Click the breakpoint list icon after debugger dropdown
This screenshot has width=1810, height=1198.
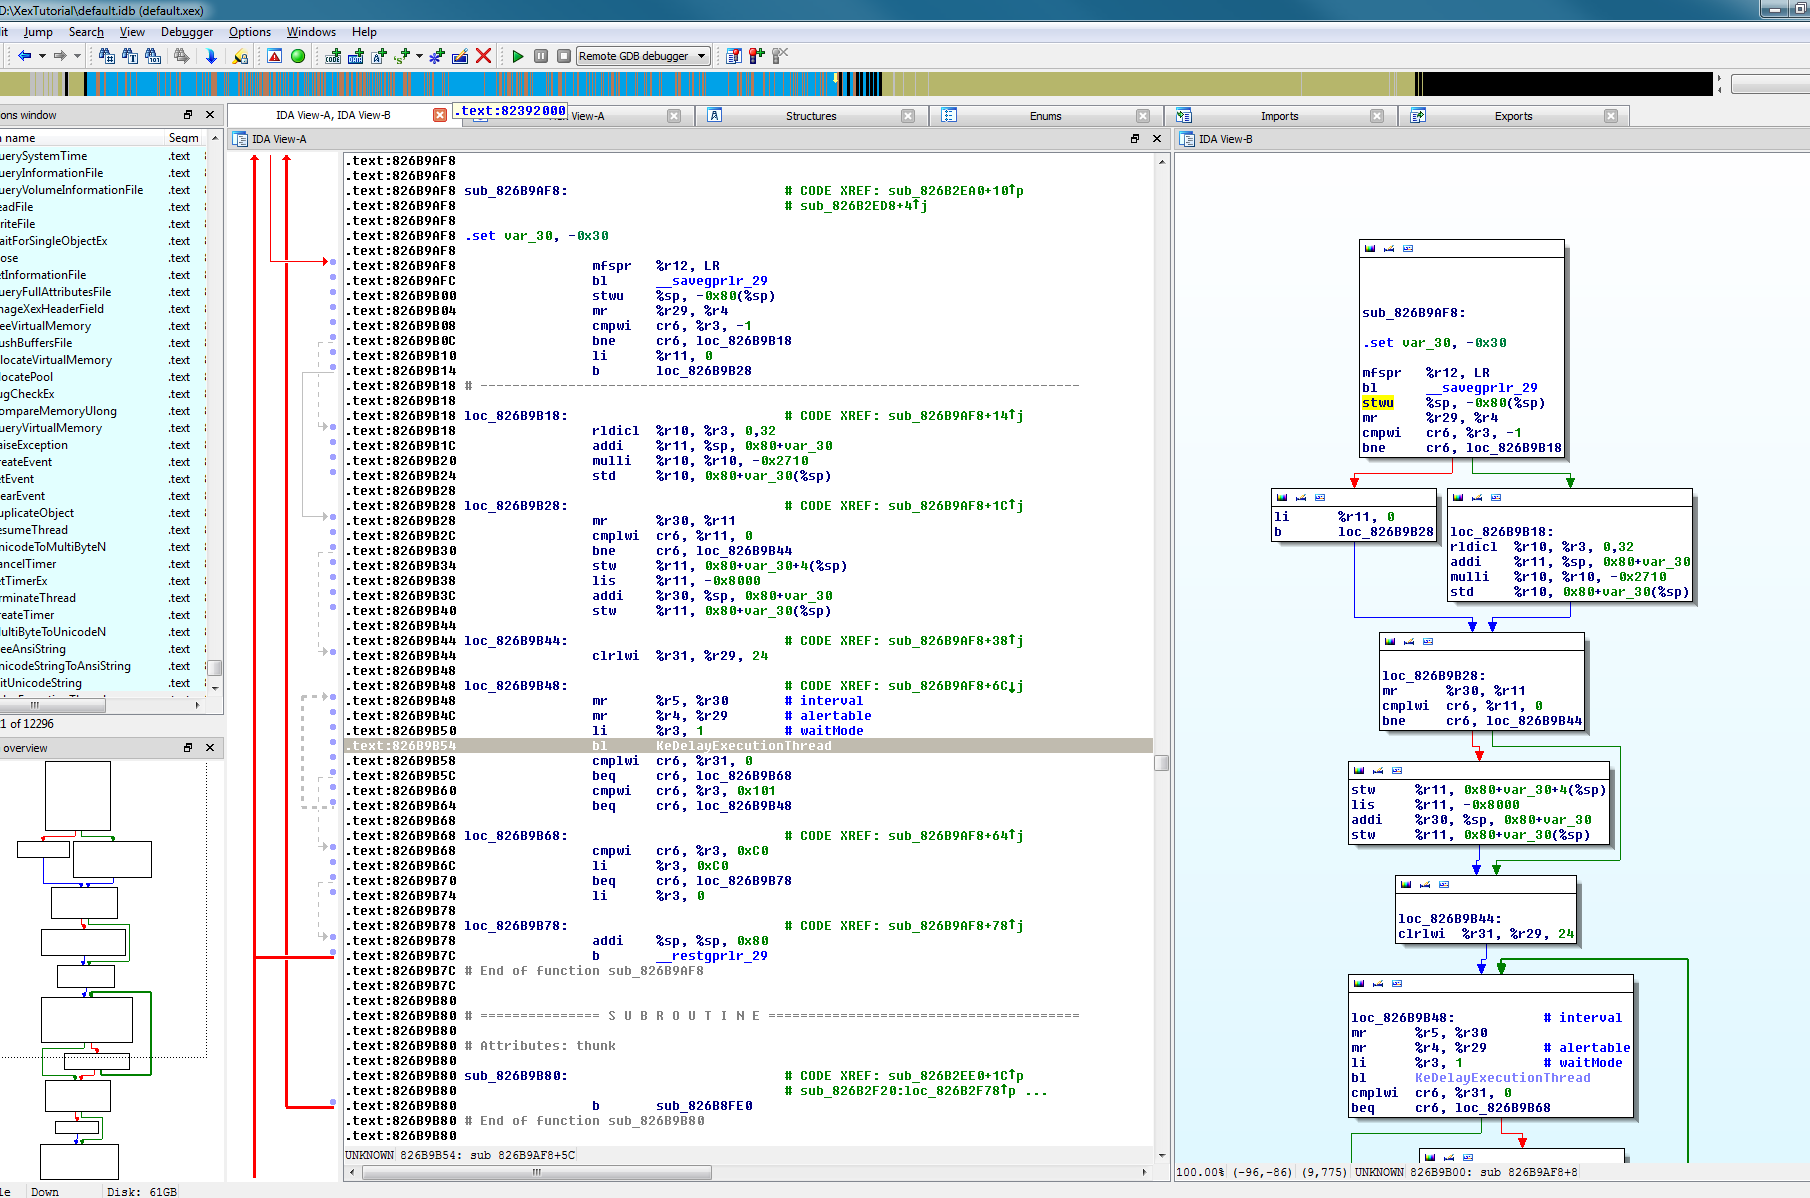(x=733, y=56)
